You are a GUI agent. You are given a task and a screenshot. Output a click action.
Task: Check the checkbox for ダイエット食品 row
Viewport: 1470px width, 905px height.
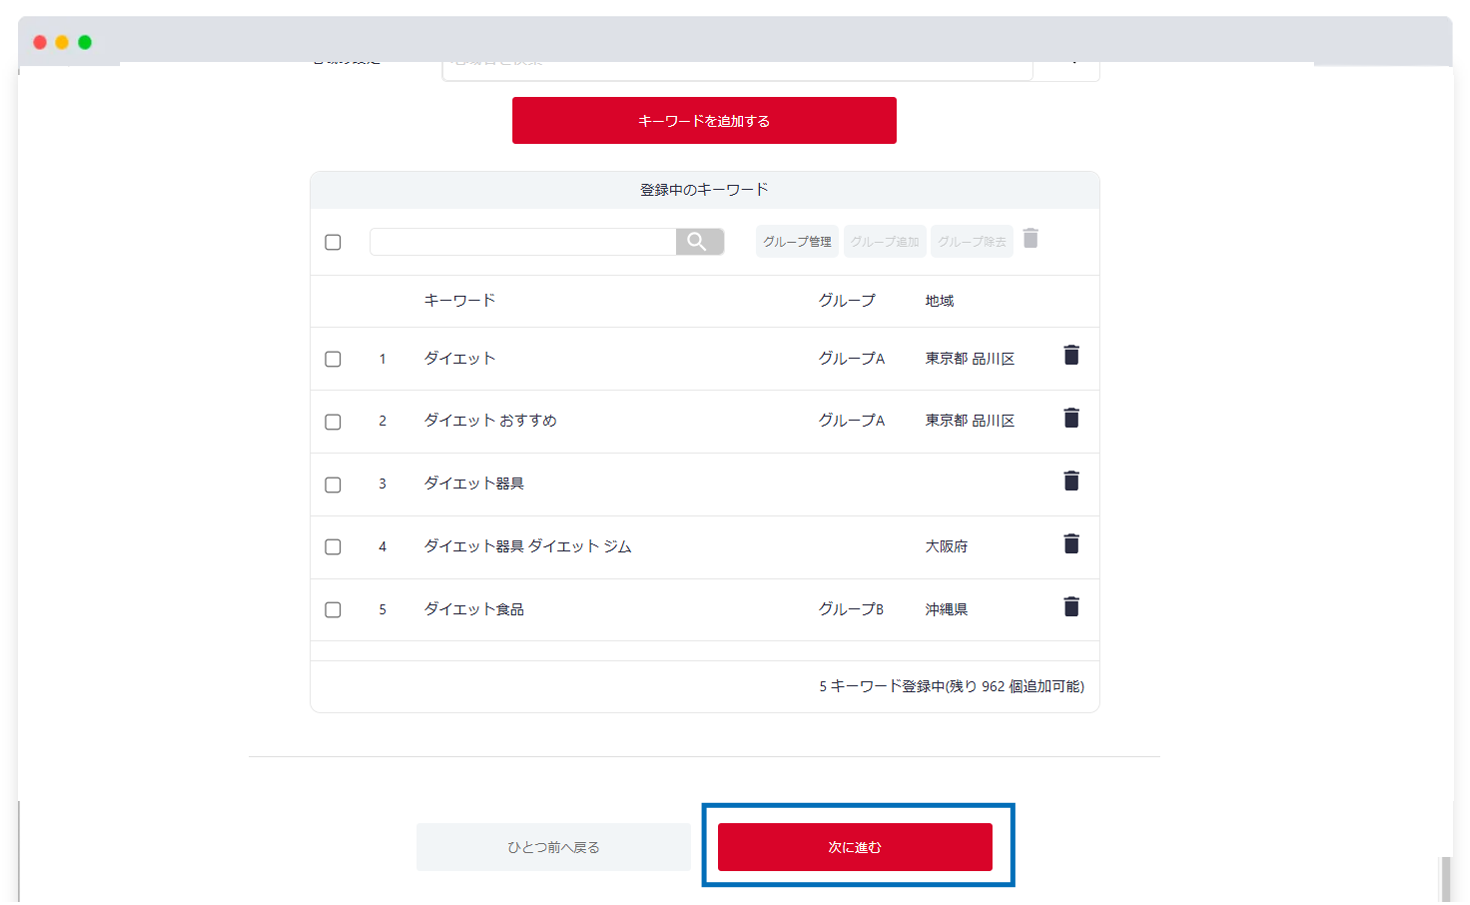tap(333, 609)
